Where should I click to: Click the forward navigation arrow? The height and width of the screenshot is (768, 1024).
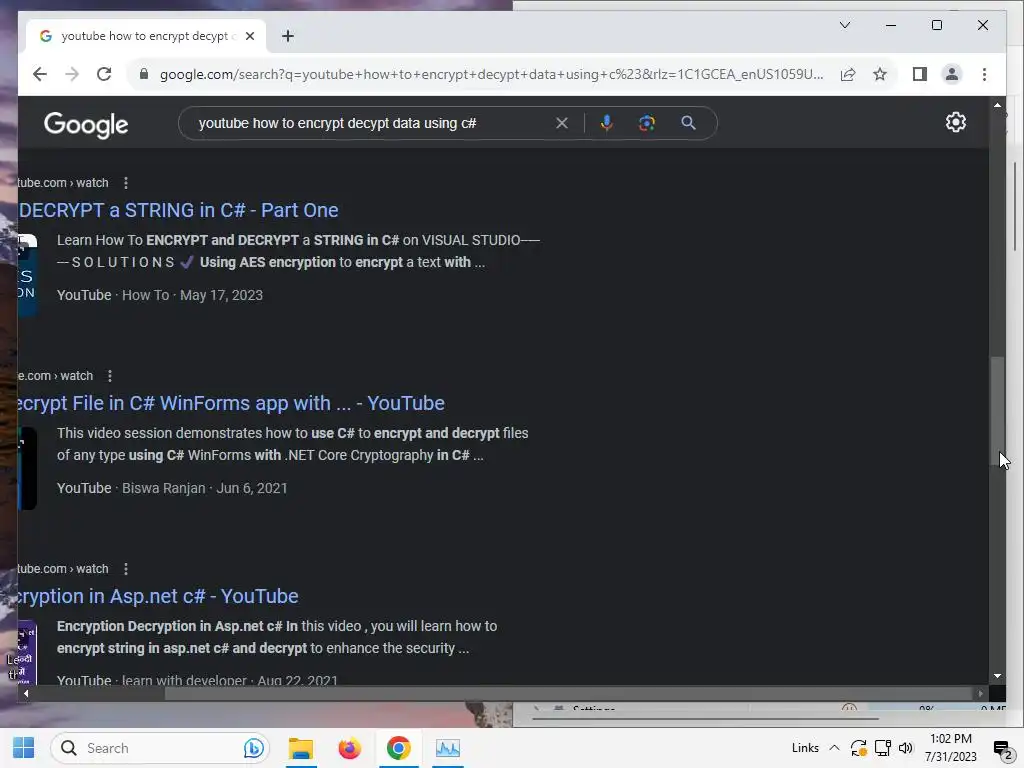coord(72,74)
